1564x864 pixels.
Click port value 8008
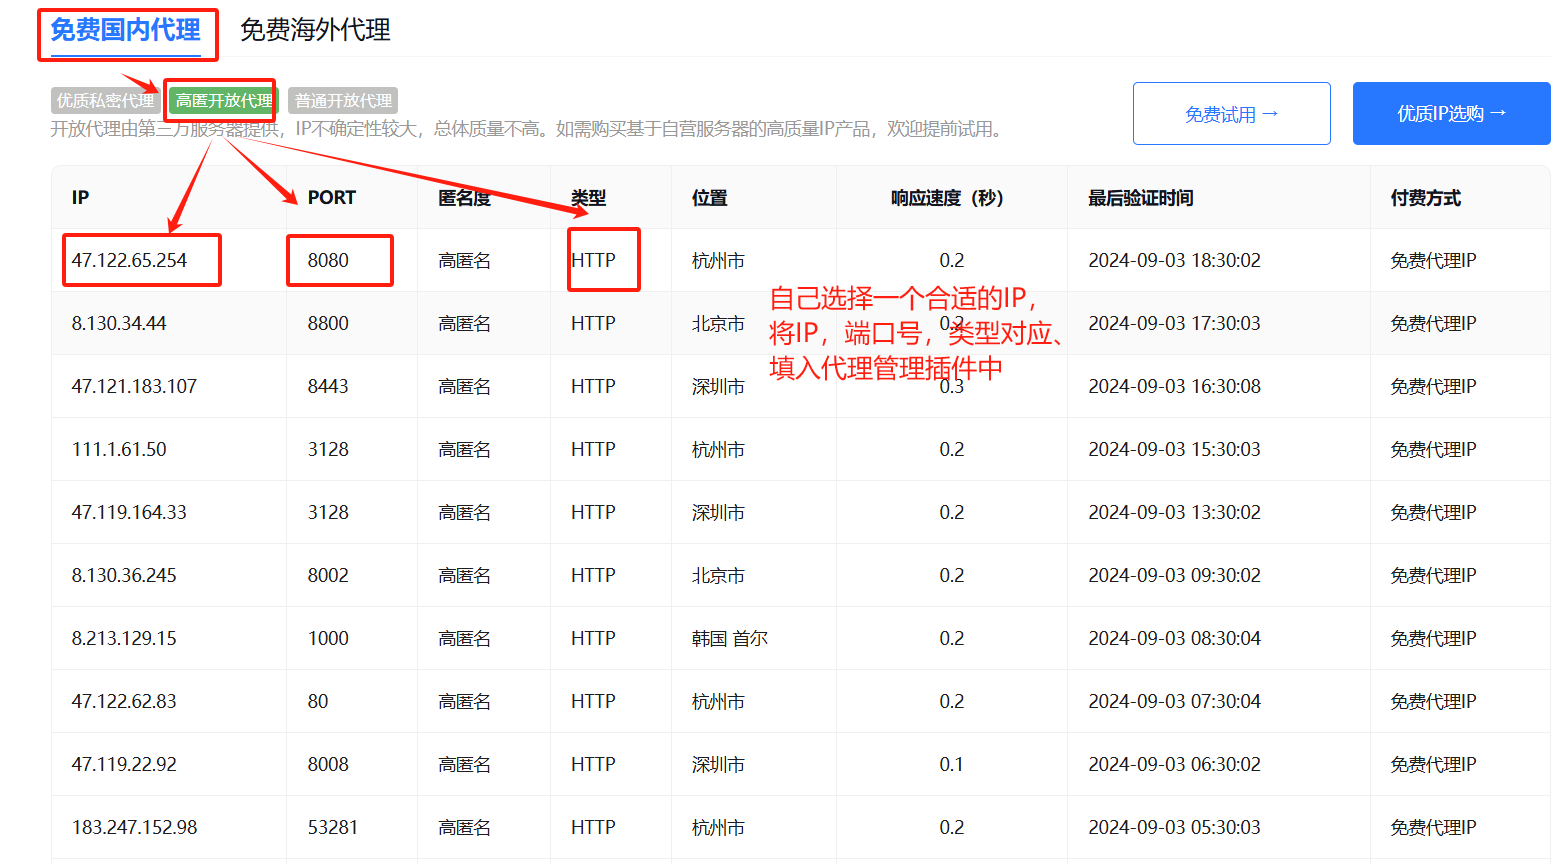[x=328, y=765]
